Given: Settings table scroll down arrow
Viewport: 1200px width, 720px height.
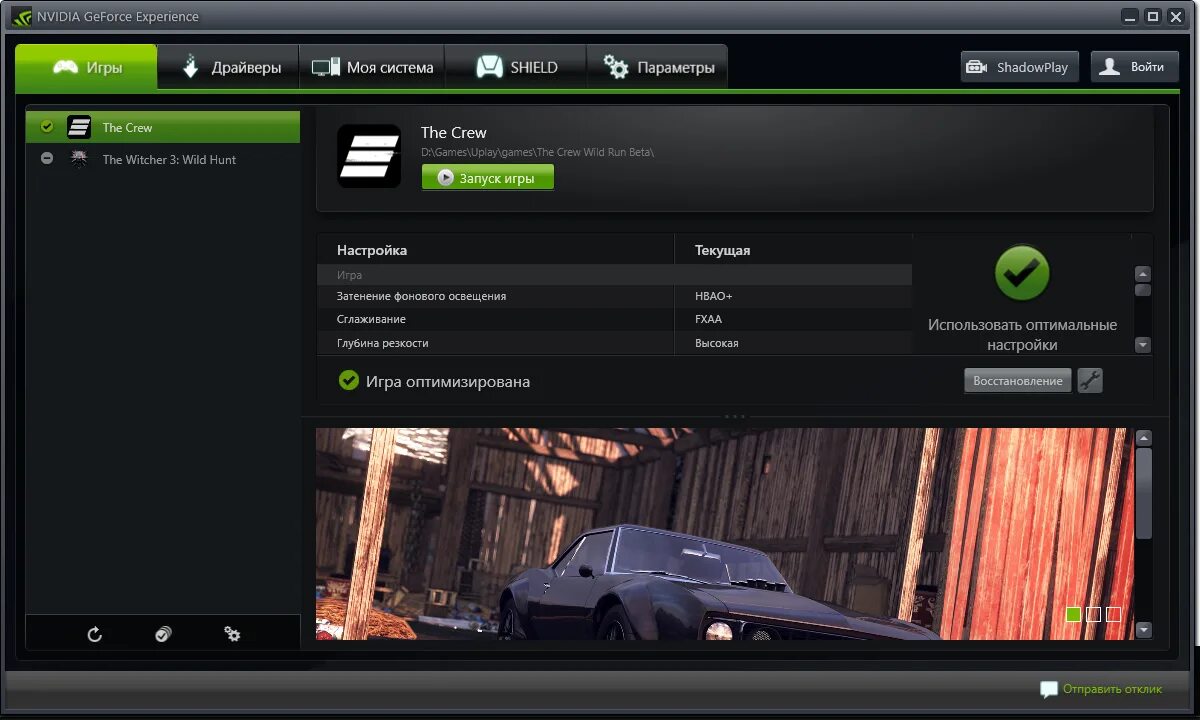Looking at the screenshot, I should pyautogui.click(x=1143, y=345).
